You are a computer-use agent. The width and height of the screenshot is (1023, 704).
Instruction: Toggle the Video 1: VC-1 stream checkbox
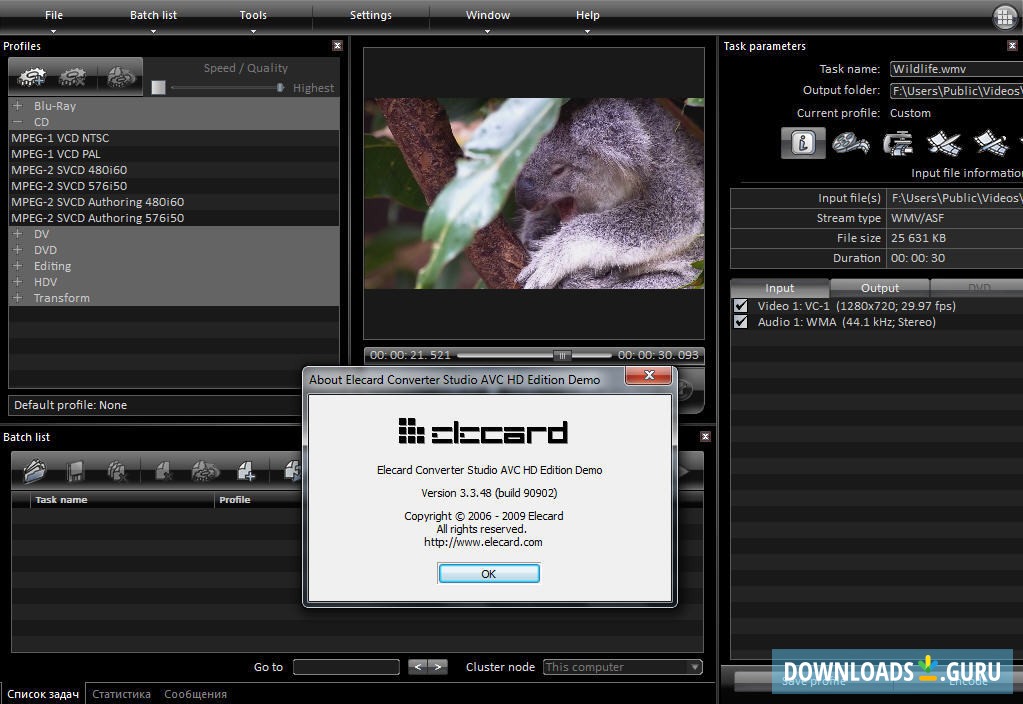coord(741,305)
